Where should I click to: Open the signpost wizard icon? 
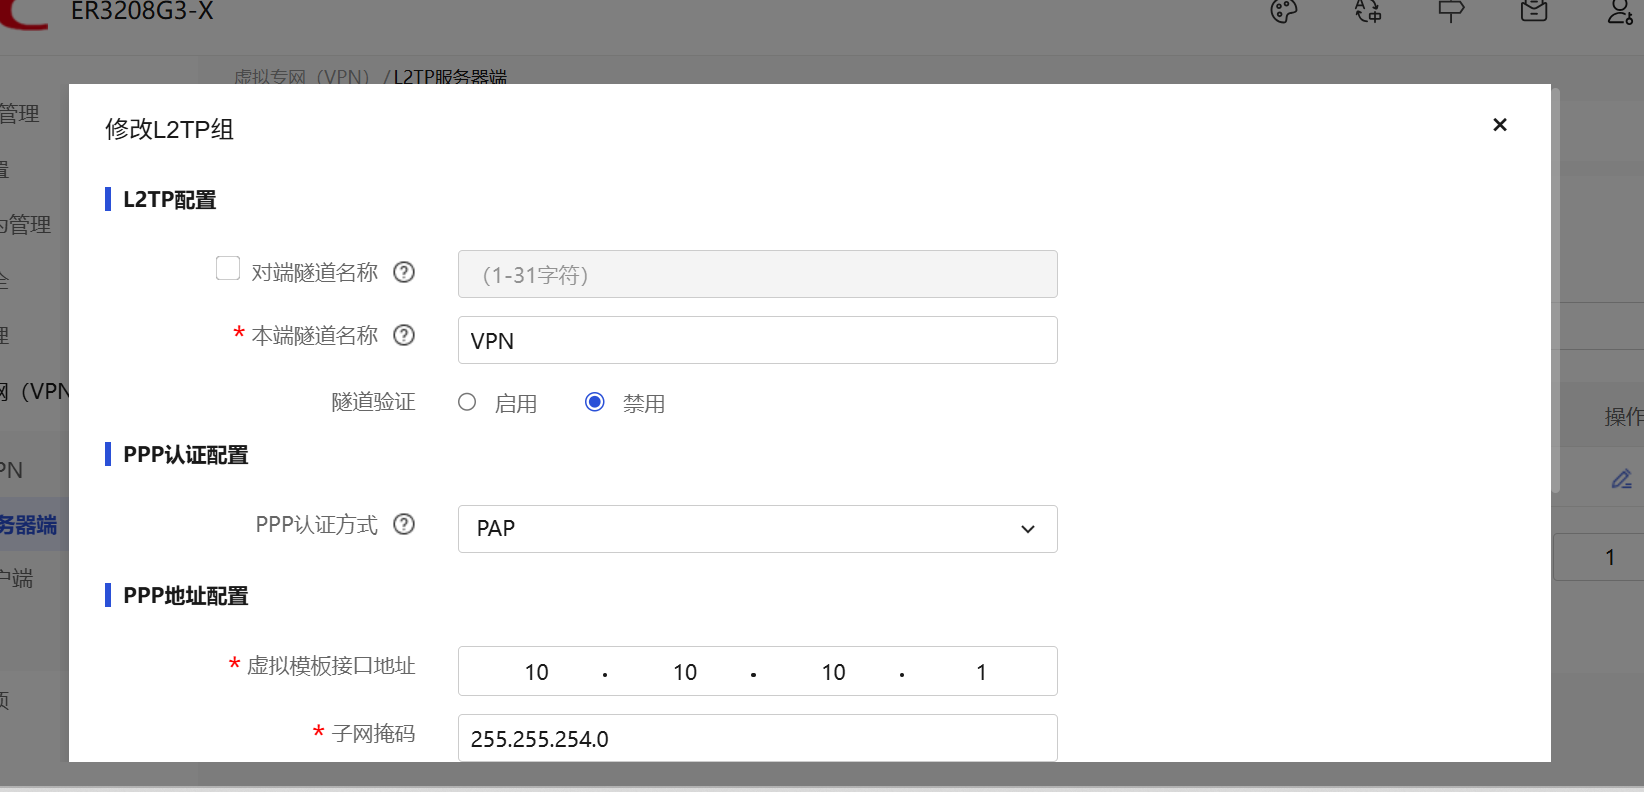click(1451, 12)
